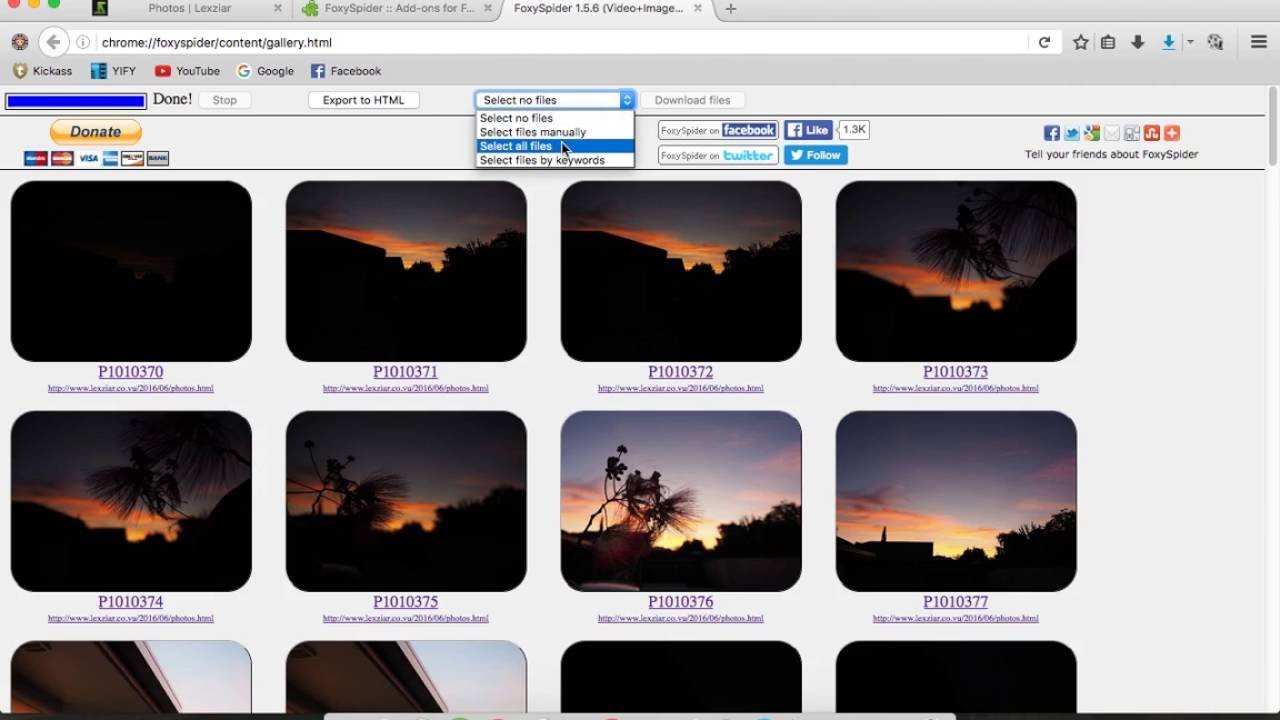Screen dimensions: 1280x720
Task: Open source URL link under P1010370
Action: tap(131, 388)
